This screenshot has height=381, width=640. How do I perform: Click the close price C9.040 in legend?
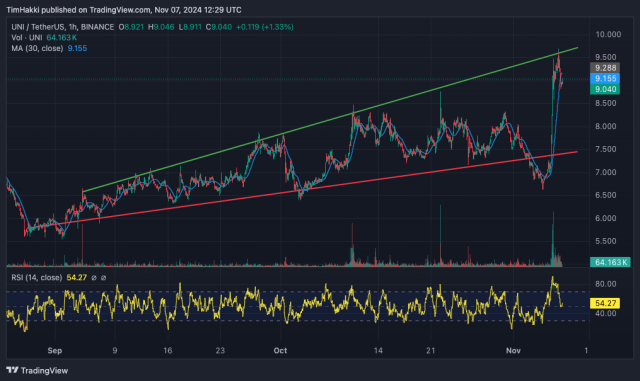click(x=219, y=27)
